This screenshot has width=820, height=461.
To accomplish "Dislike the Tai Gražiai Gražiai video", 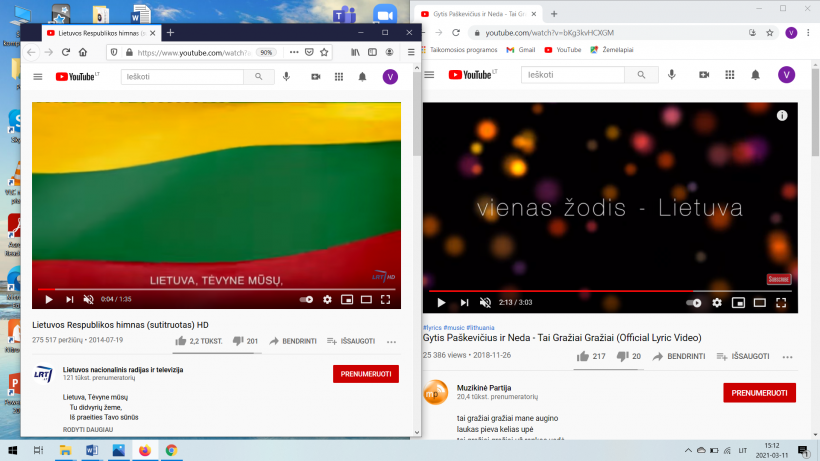I will pos(629,356).
